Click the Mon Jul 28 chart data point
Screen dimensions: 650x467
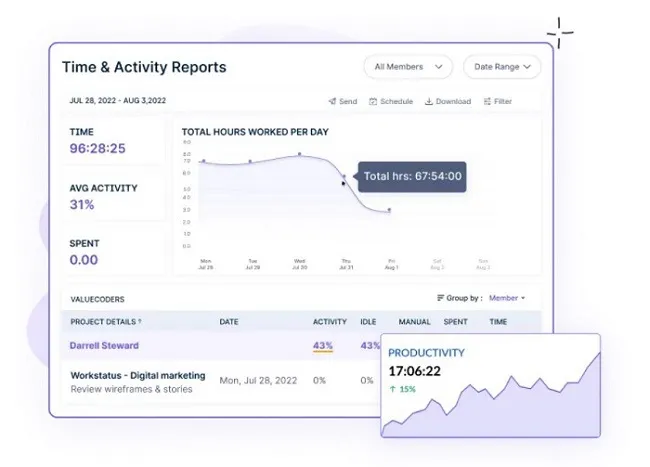pyautogui.click(x=204, y=161)
